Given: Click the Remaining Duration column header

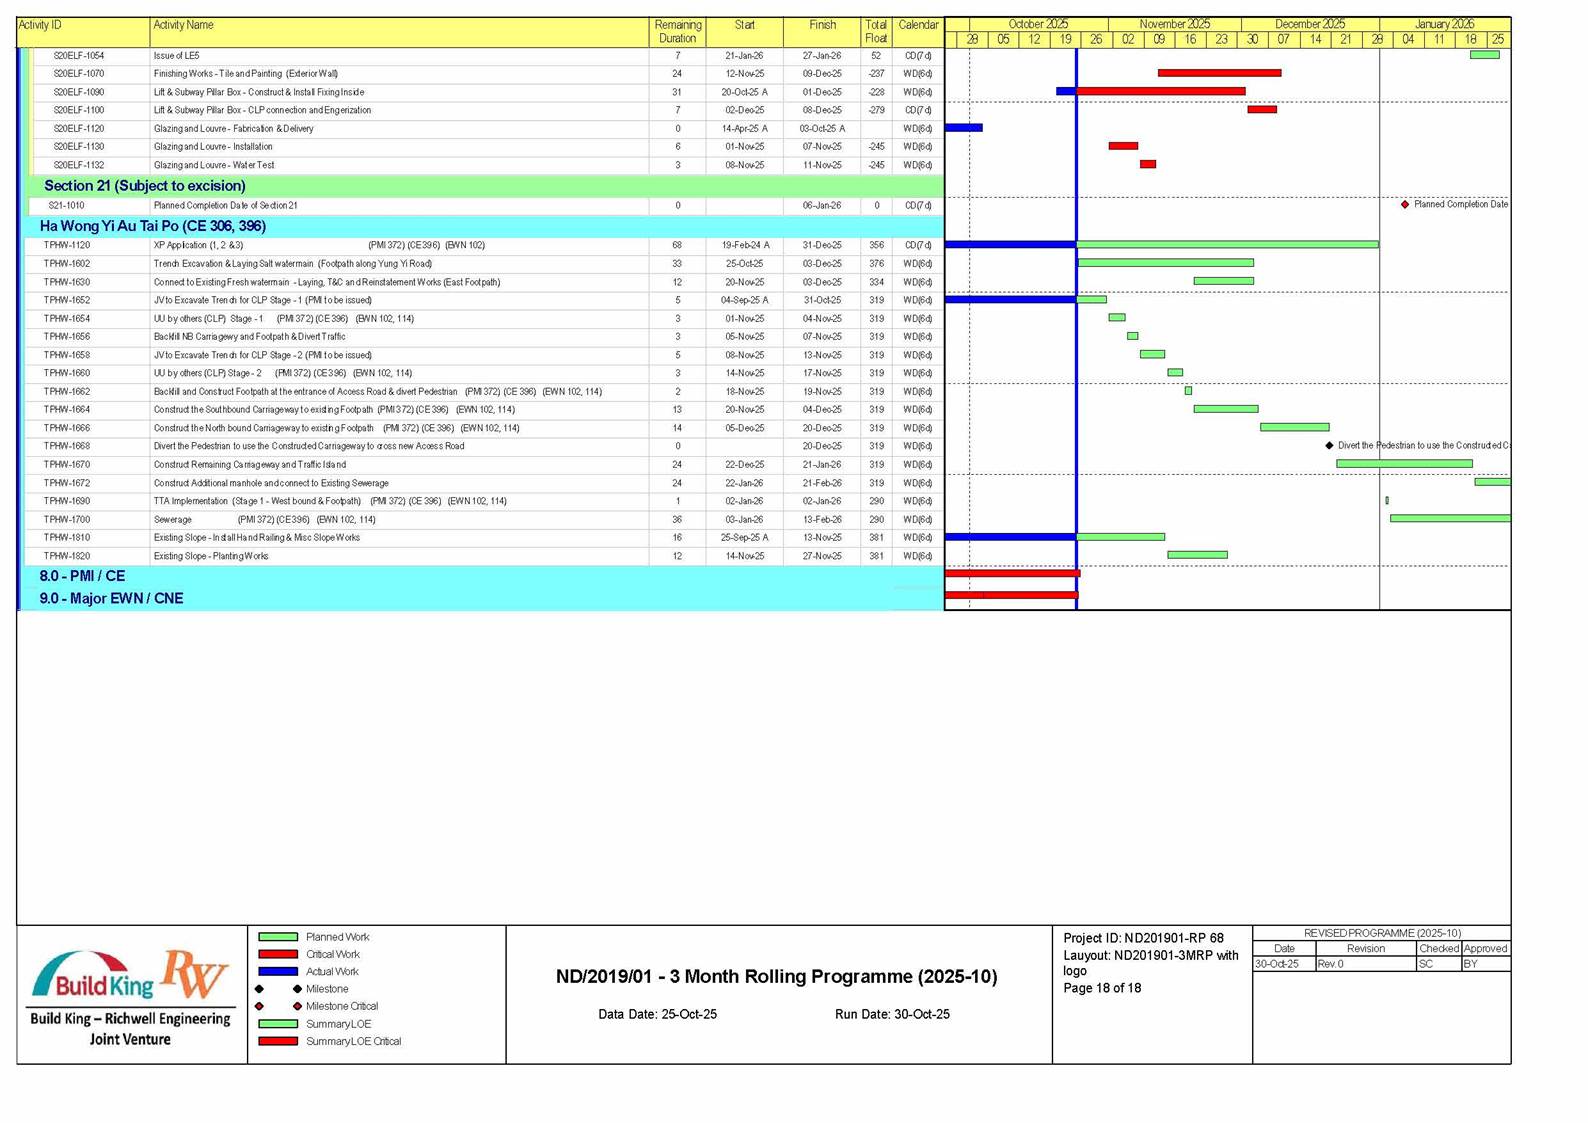Looking at the screenshot, I should [x=677, y=32].
